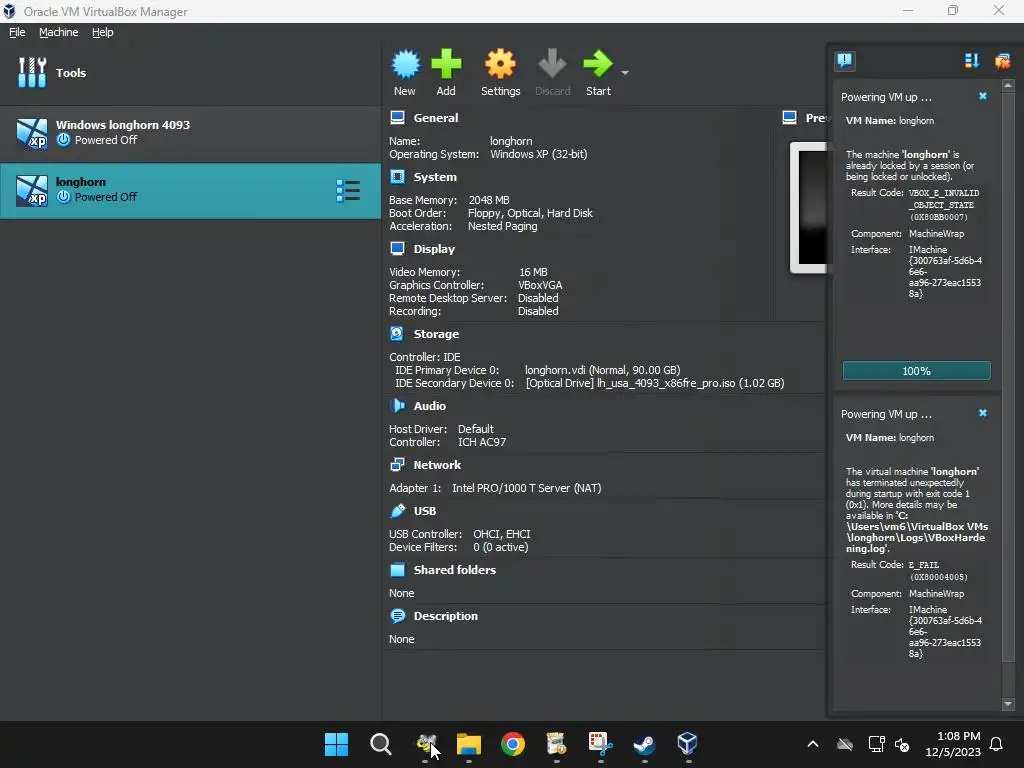This screenshot has width=1024, height=768.
Task: Launch Google Chrome from taskbar
Action: click(x=513, y=744)
